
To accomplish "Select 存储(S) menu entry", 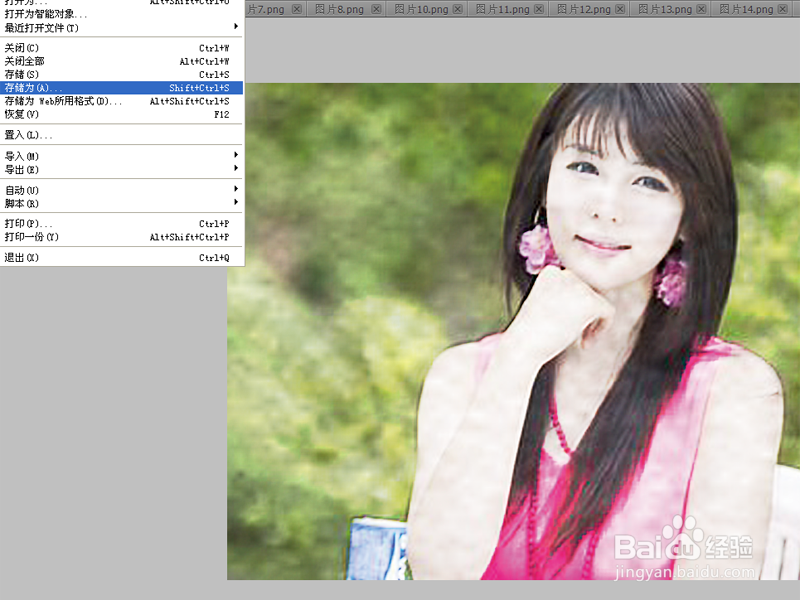I will tap(121, 74).
